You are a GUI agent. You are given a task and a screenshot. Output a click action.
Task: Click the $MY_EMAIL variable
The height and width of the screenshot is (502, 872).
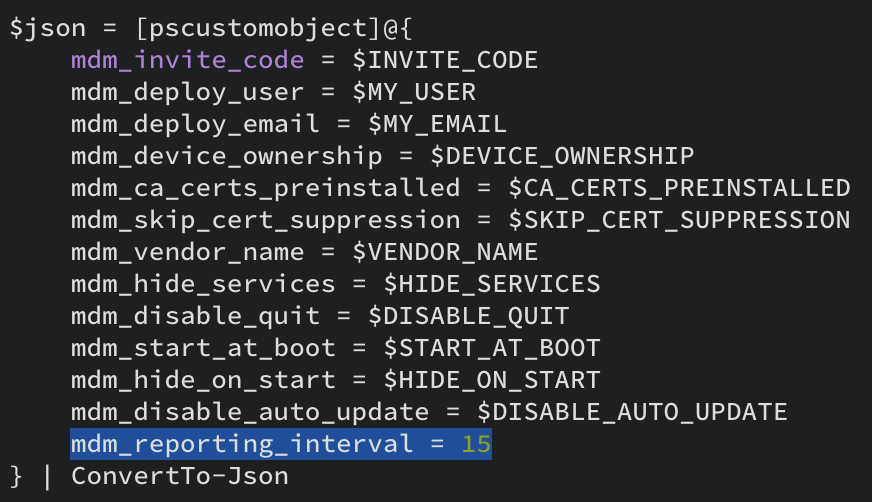(437, 124)
